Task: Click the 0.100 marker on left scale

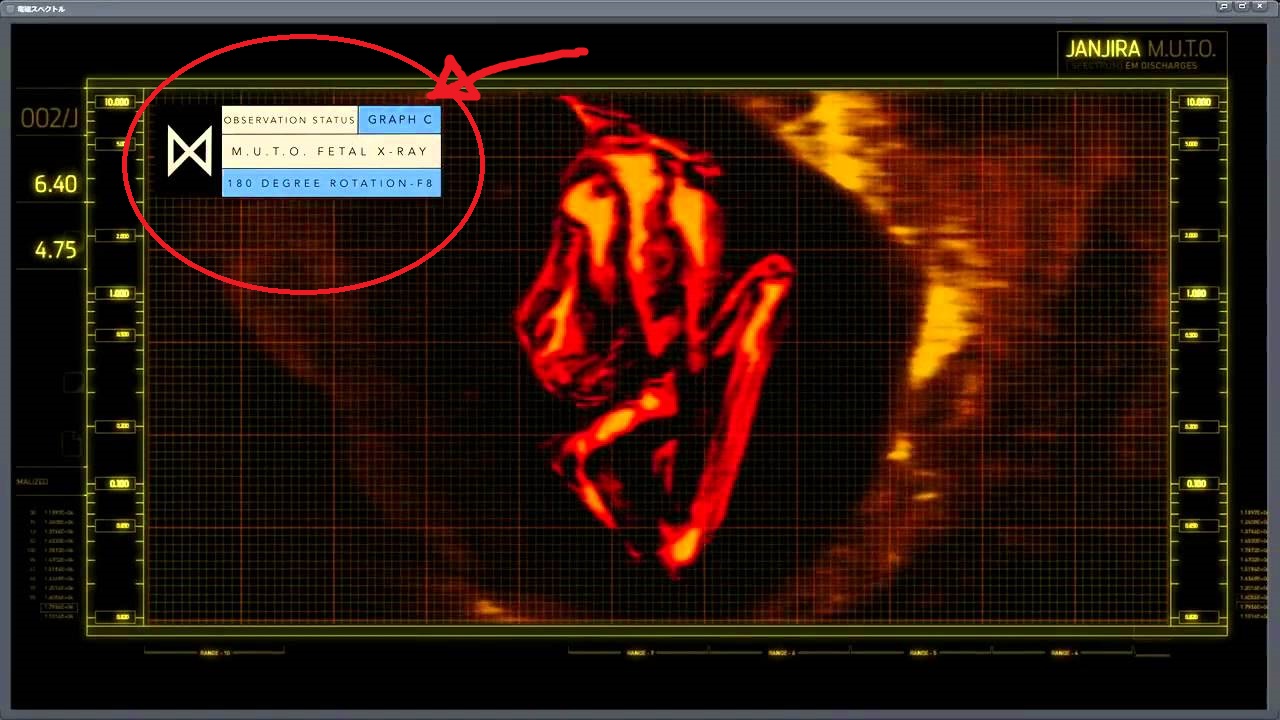Action: [119, 484]
